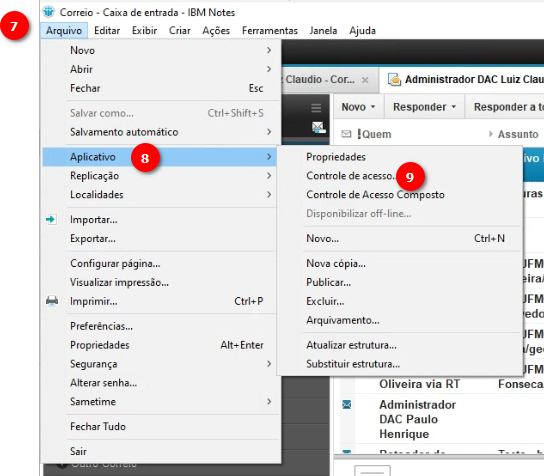This screenshot has height=476, width=544.
Task: Open Propriedades in Aplicativo submenu
Action: pos(400,157)
